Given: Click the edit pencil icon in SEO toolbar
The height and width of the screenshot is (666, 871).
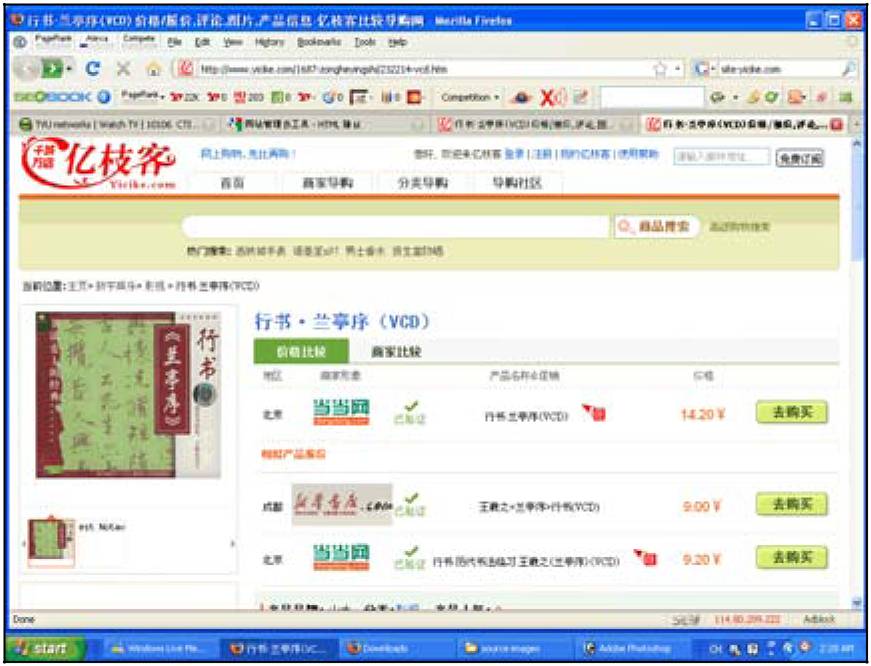Looking at the screenshot, I should [x=580, y=97].
